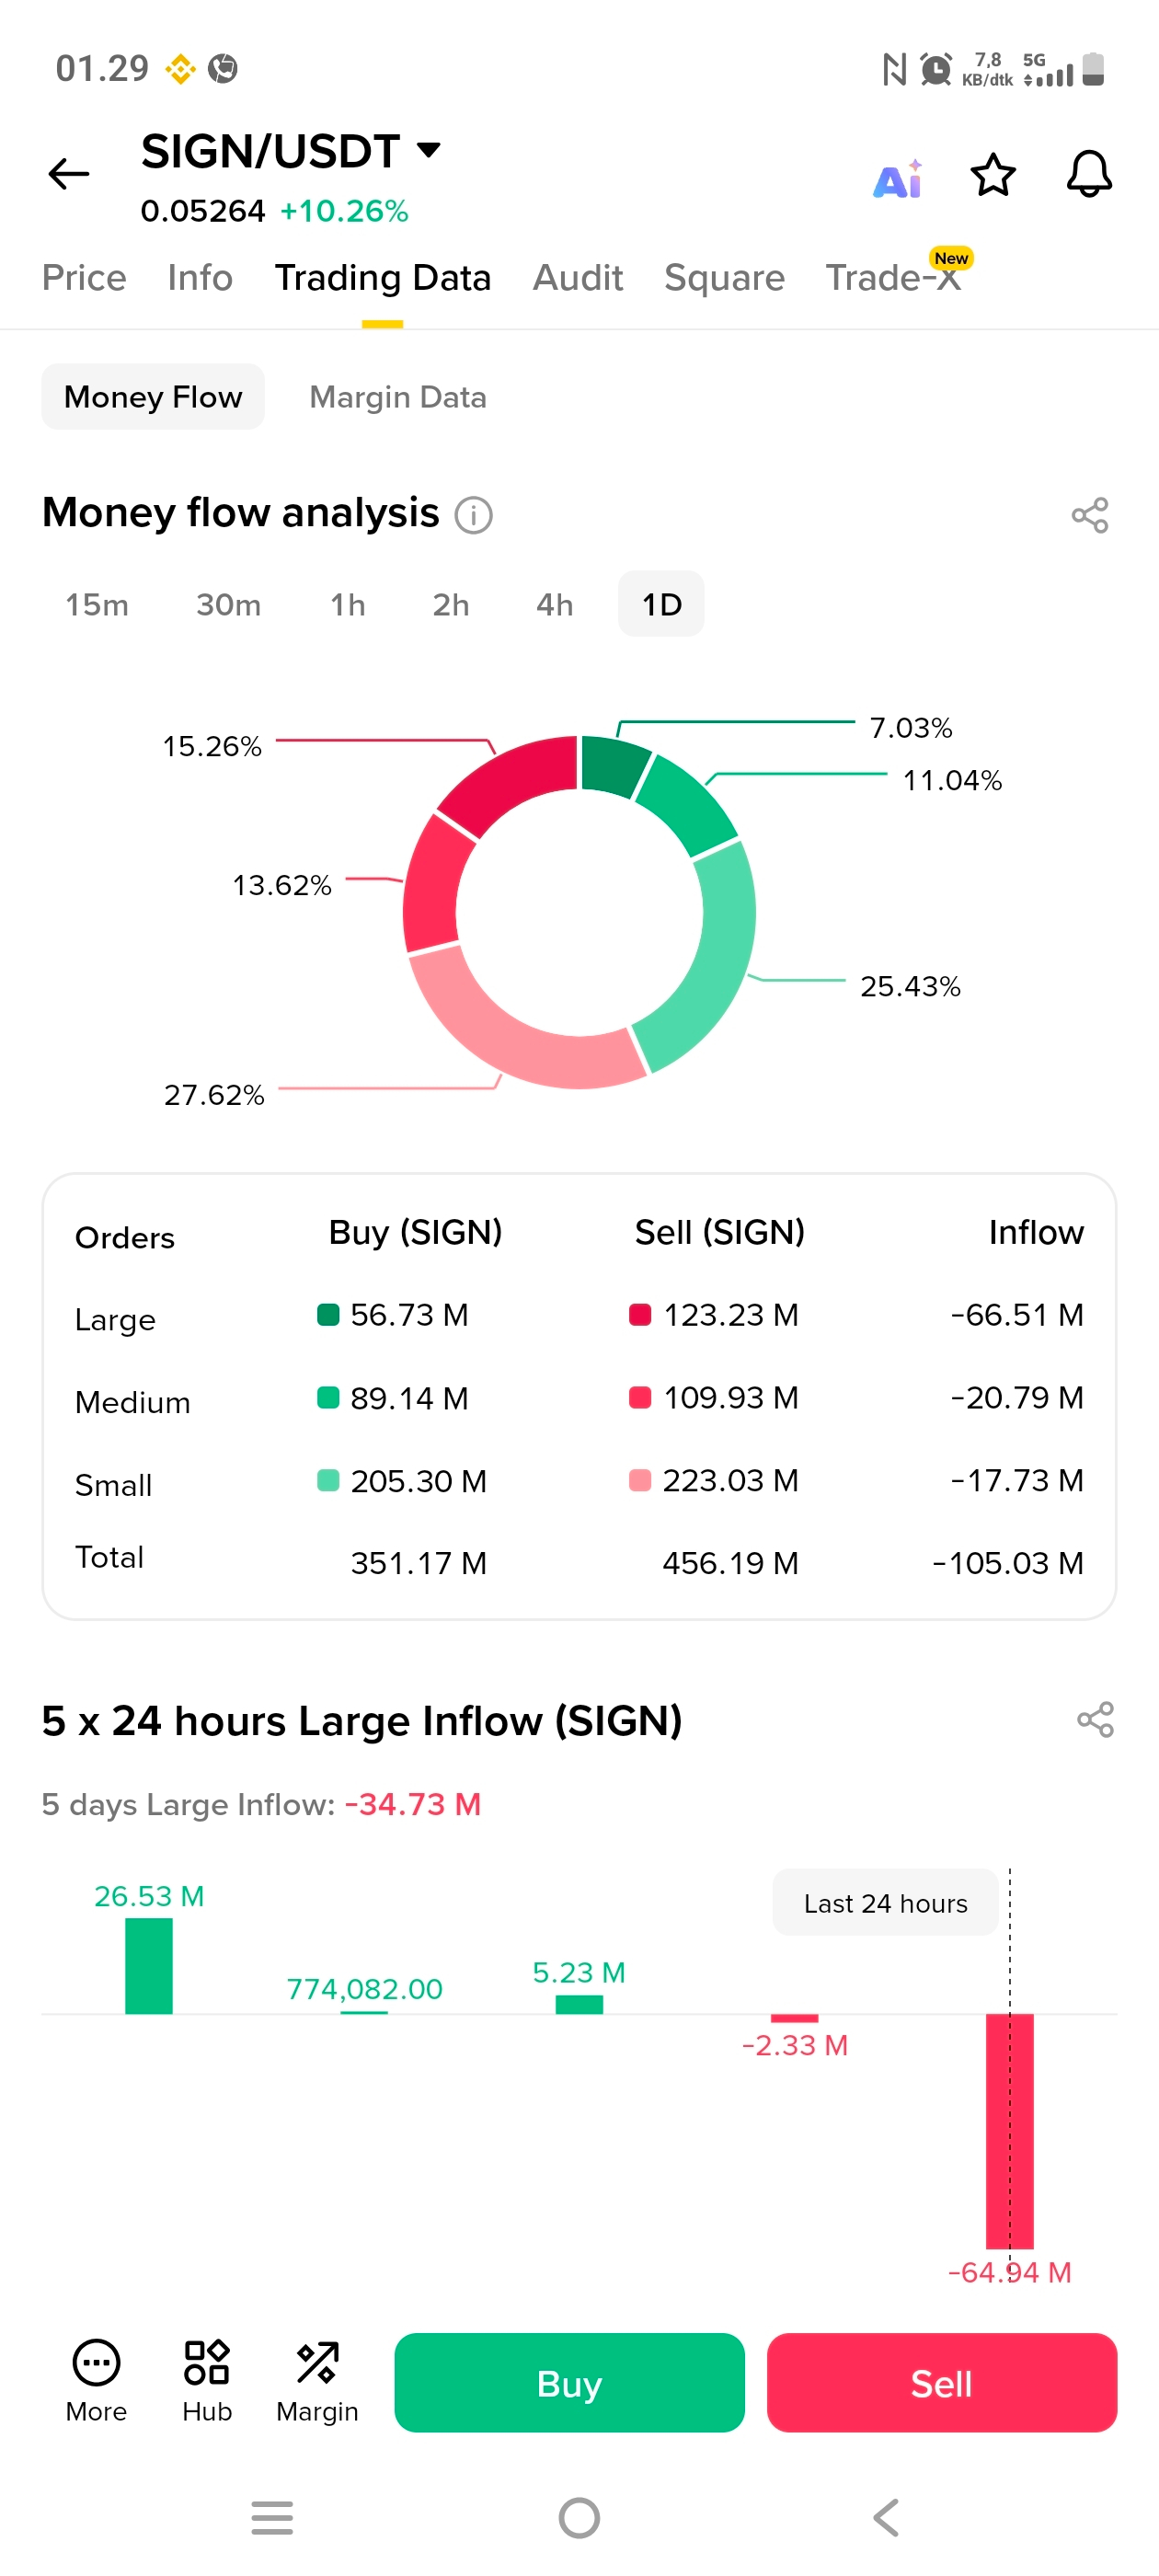The width and height of the screenshot is (1159, 2576).
Task: Add SIGN/USDT to favorites with star
Action: 993,175
